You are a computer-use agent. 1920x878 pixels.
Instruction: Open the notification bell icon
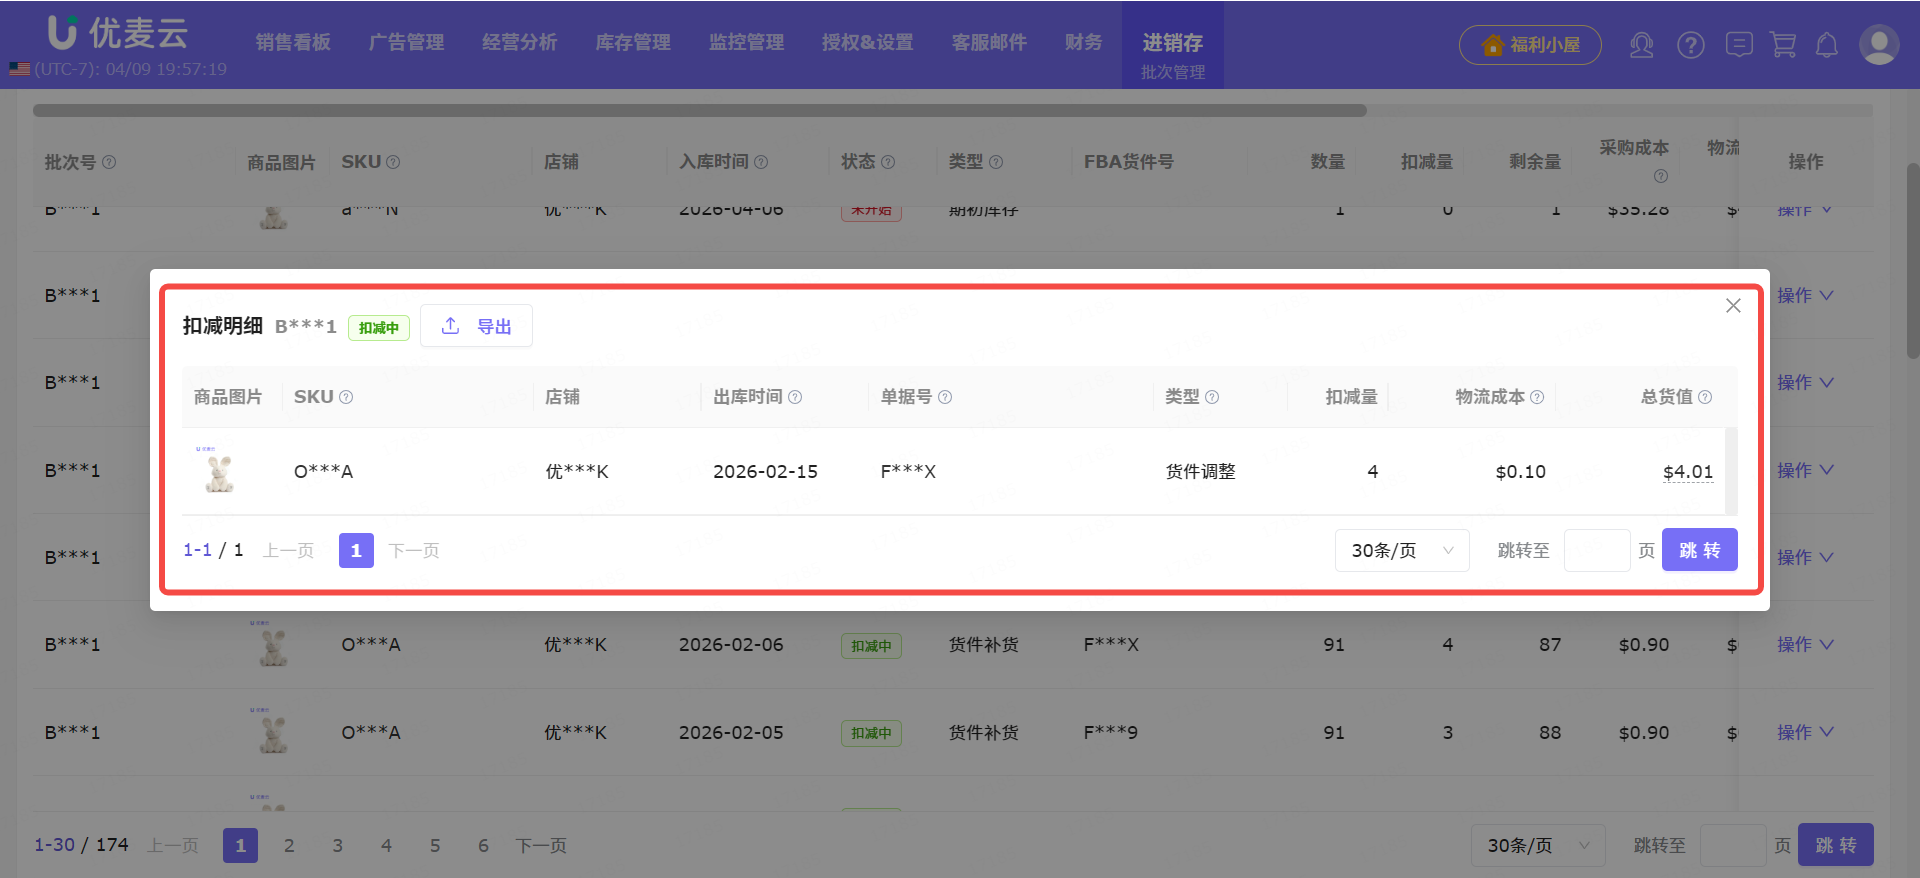(x=1827, y=45)
